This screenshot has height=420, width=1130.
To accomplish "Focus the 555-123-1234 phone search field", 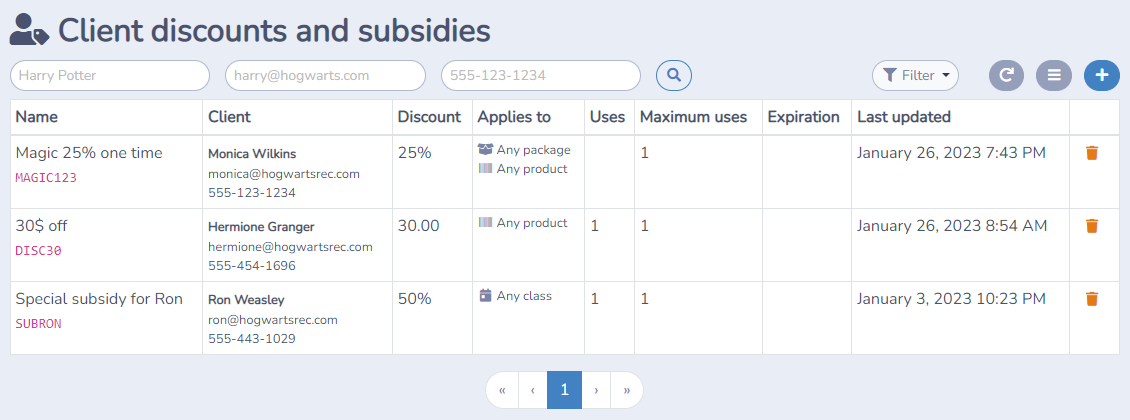I will (540, 75).
